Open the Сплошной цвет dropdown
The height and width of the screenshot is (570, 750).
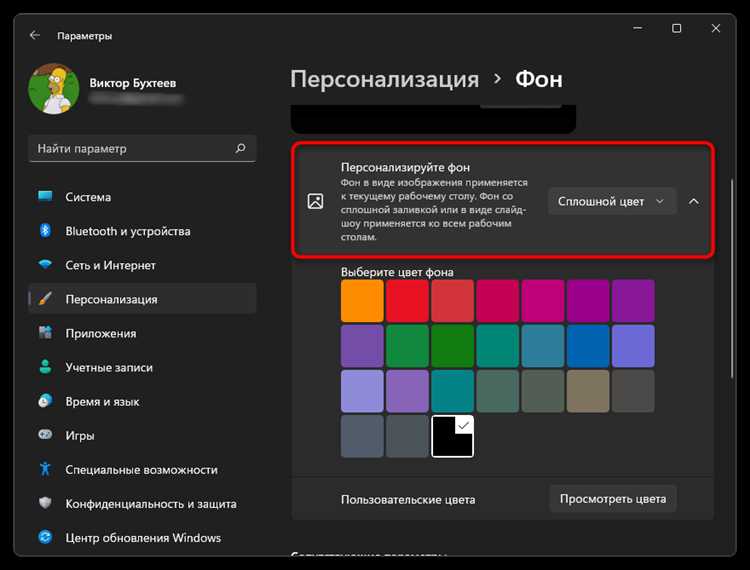[x=612, y=201]
